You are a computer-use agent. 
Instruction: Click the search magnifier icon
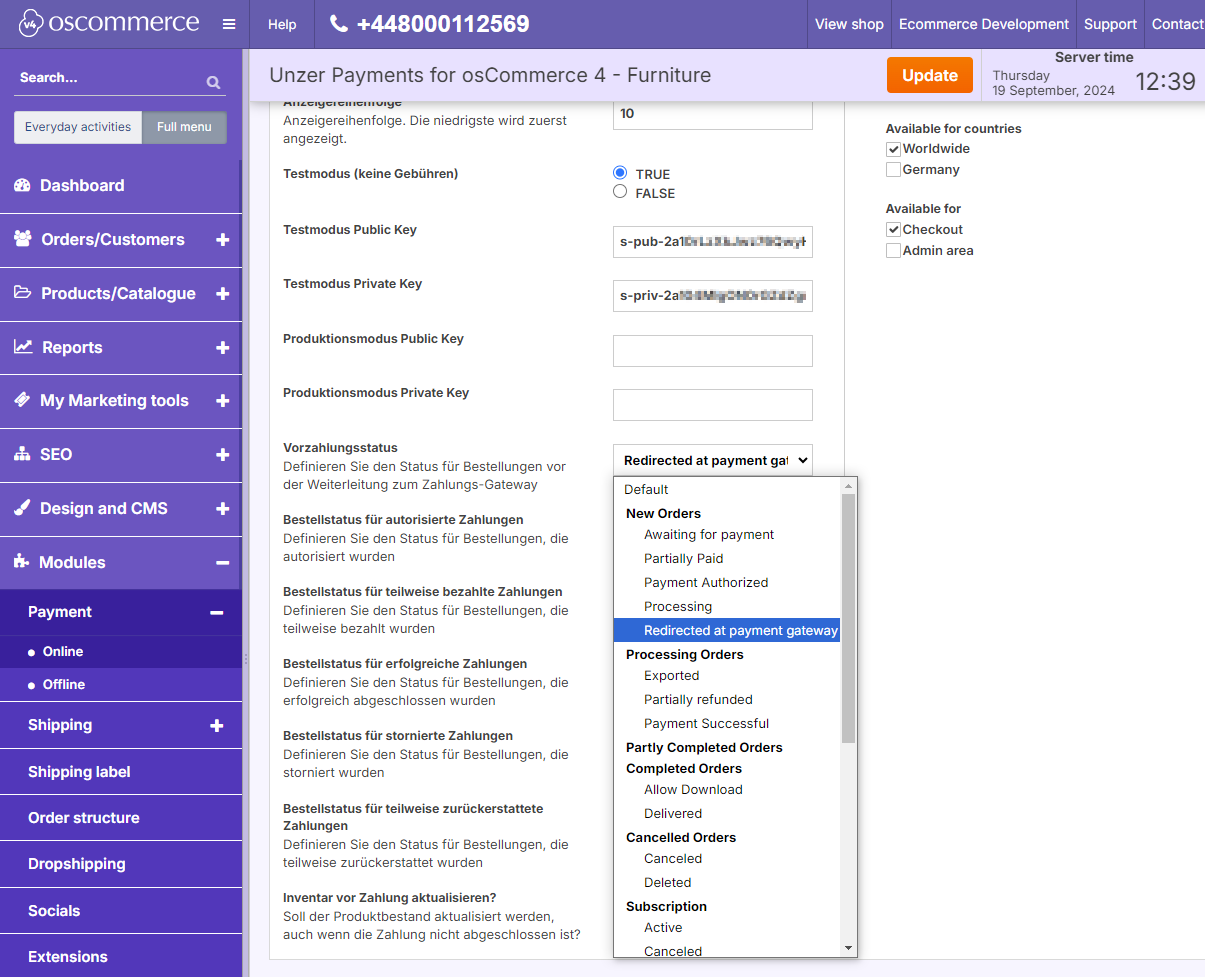click(x=213, y=82)
